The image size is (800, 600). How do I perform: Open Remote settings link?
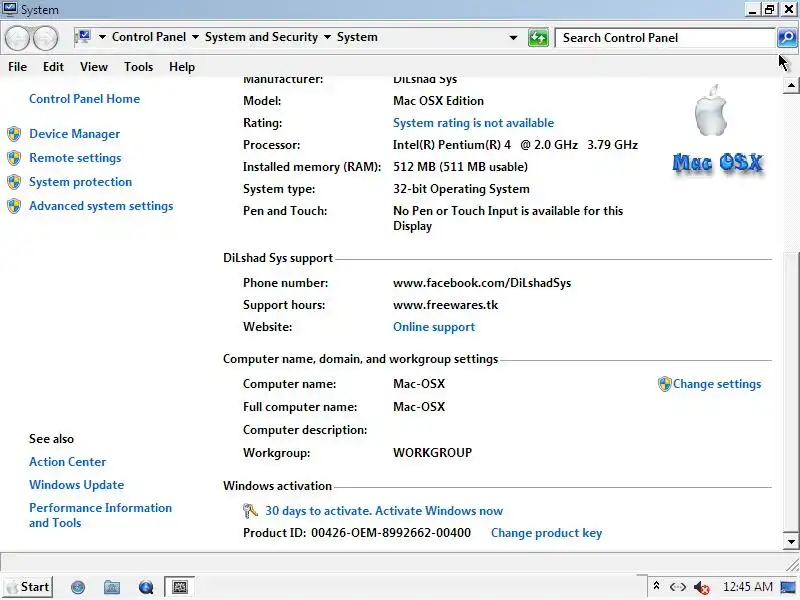pyautogui.click(x=75, y=158)
